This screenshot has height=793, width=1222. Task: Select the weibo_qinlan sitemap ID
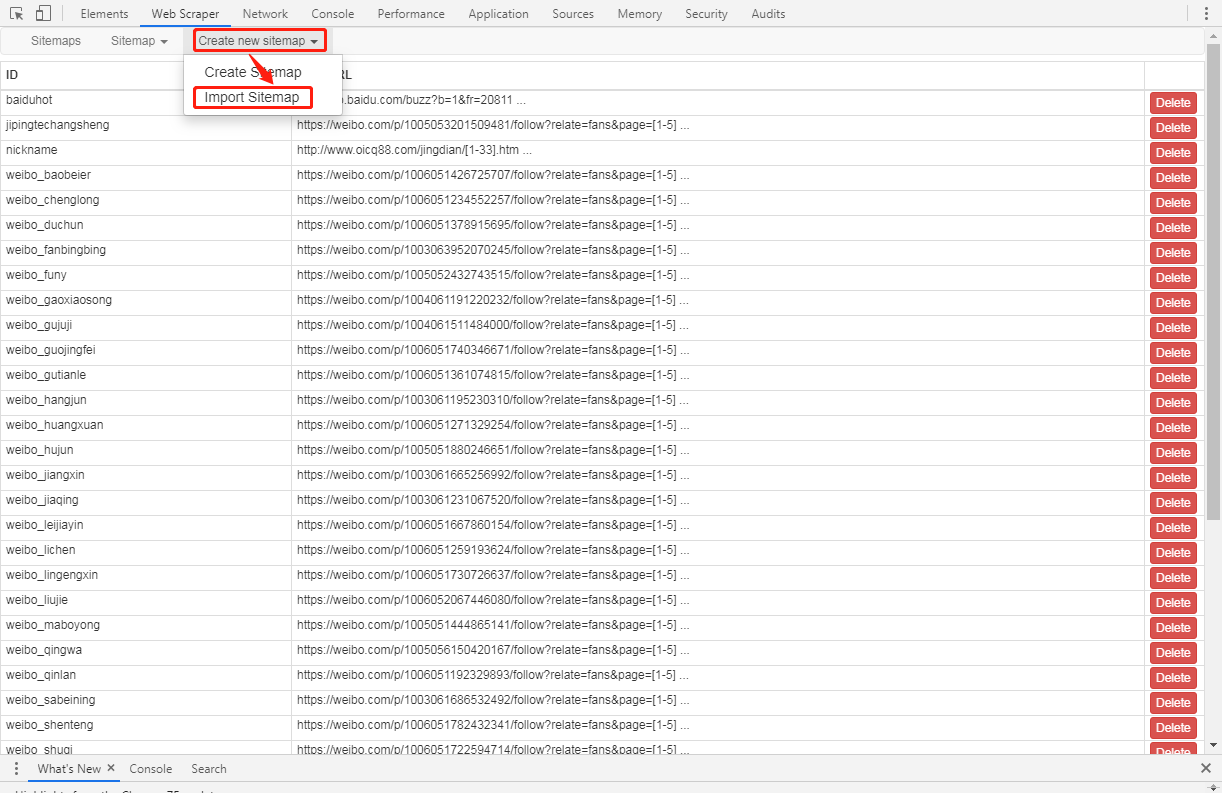tap(42, 675)
